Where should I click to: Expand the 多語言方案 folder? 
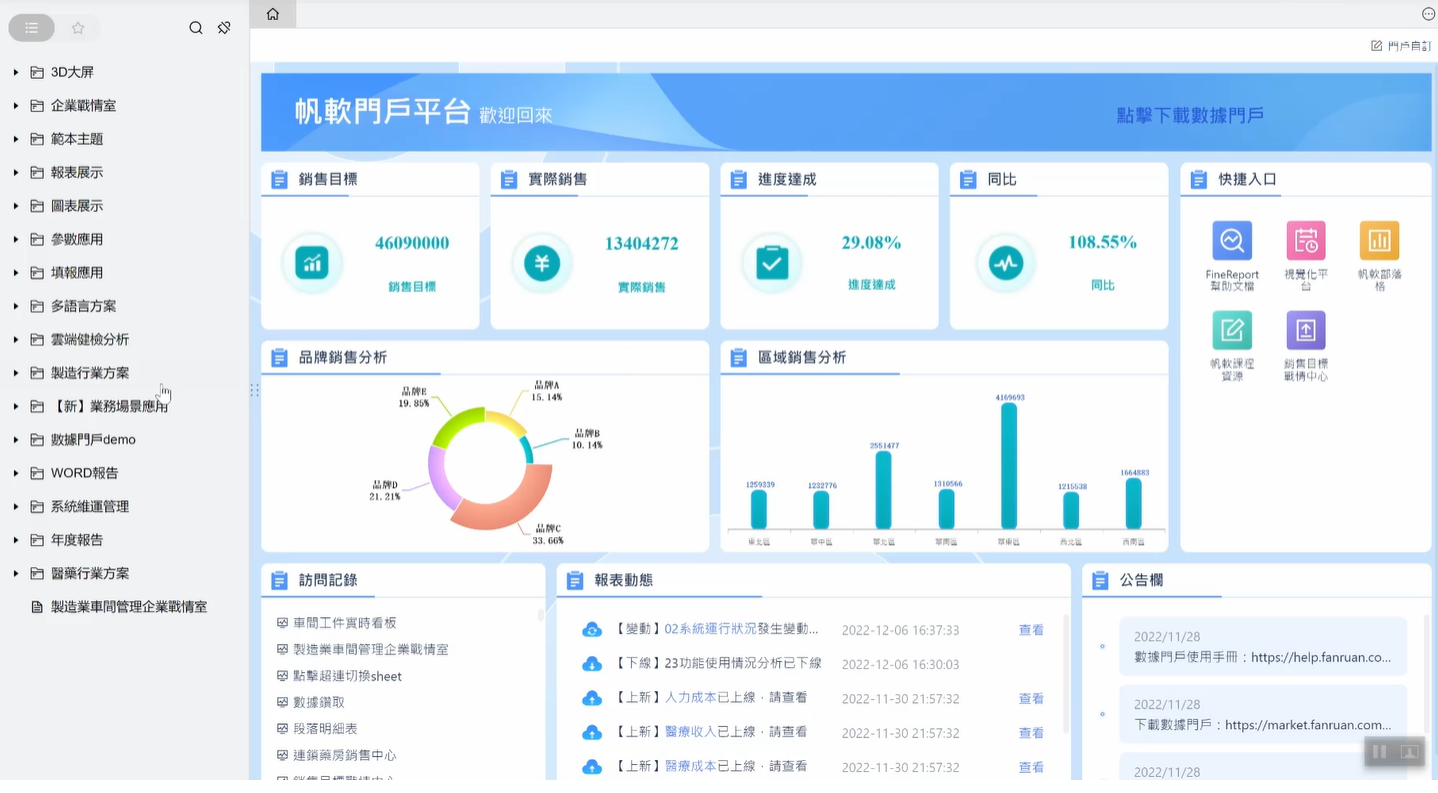click(x=16, y=306)
